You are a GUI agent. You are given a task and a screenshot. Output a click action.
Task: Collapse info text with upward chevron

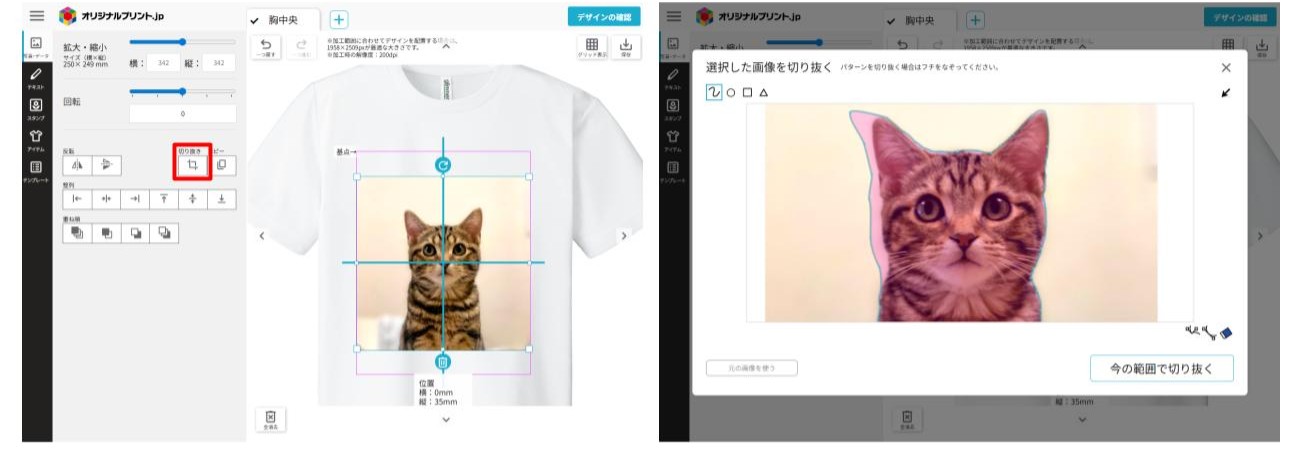tap(446, 45)
